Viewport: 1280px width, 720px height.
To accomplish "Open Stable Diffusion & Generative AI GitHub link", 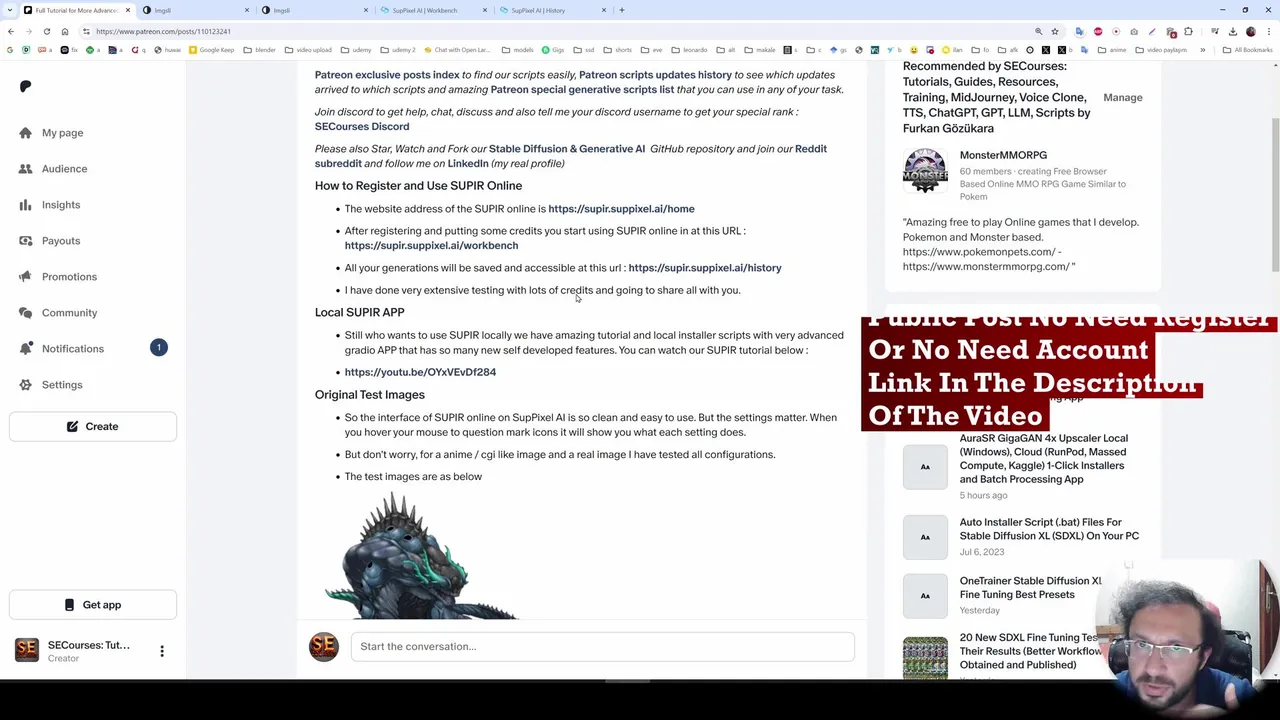I will click(x=567, y=149).
